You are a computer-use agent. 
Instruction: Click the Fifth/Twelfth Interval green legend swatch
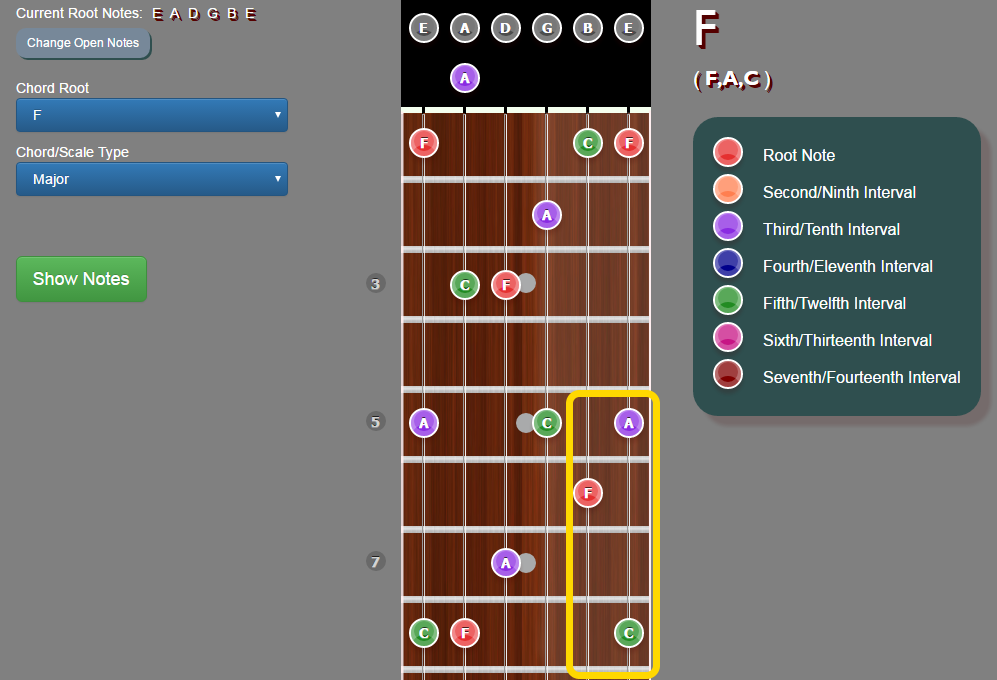click(728, 301)
